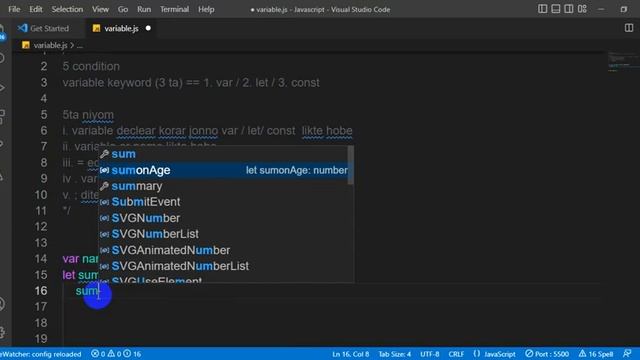Screen dimensions: 640x360
Task: Toggle panel layout icon in title bar
Action: [x=556, y=9]
